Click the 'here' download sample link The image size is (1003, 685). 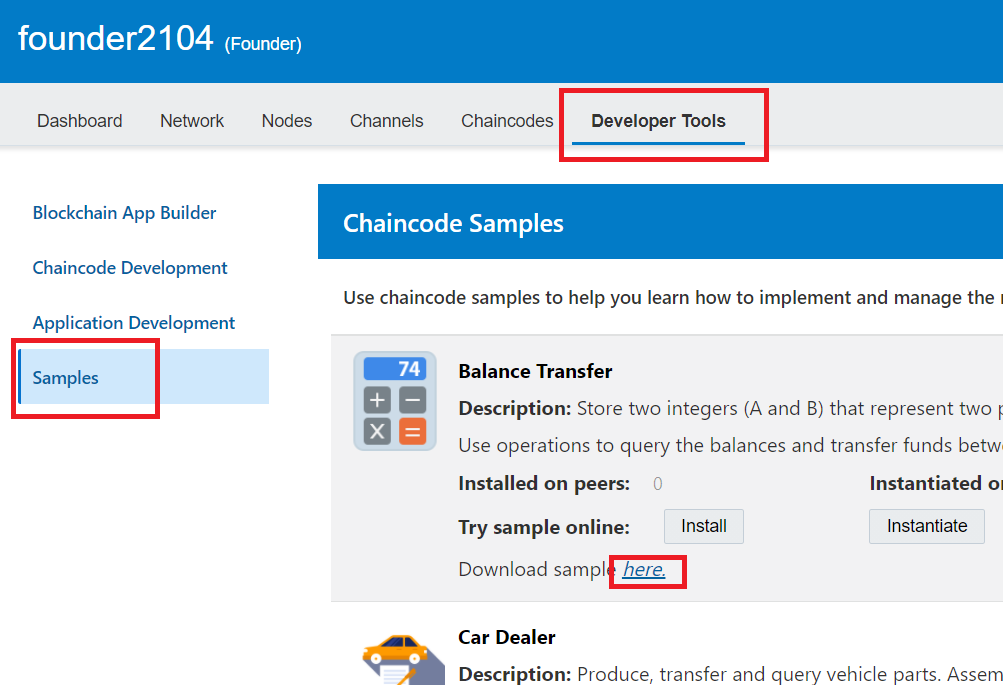click(x=644, y=570)
